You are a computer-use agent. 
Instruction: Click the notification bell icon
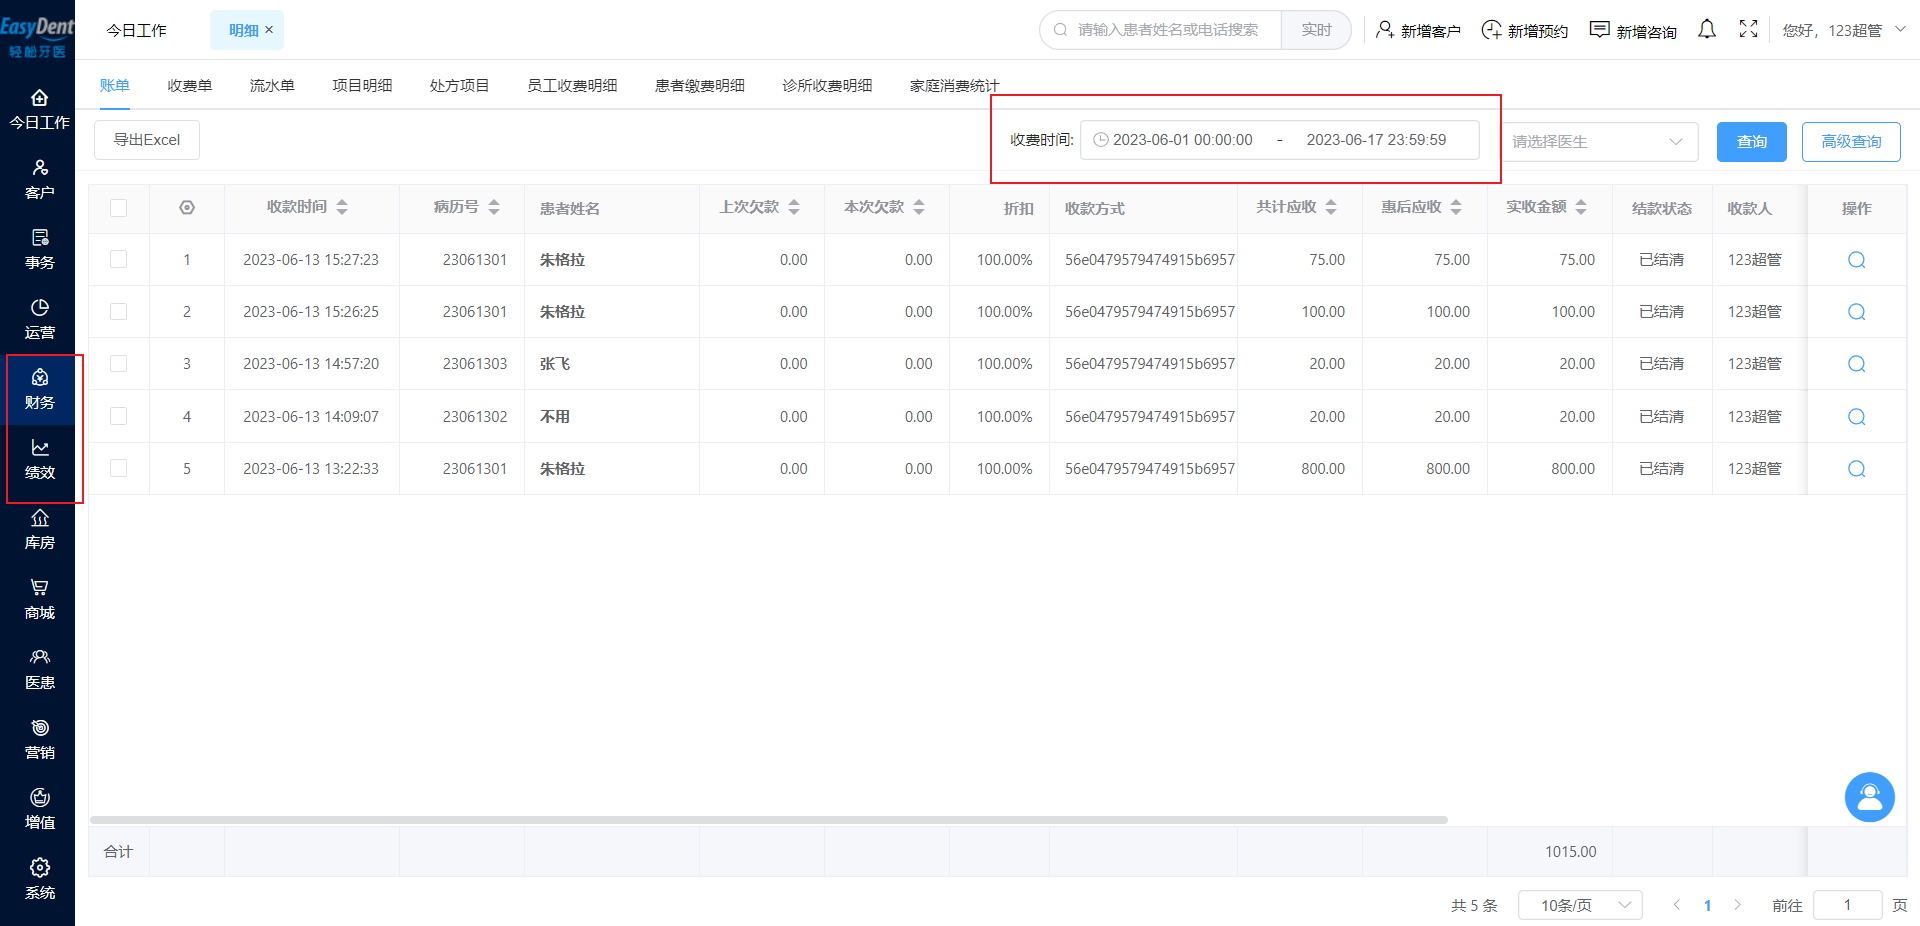tap(1707, 30)
